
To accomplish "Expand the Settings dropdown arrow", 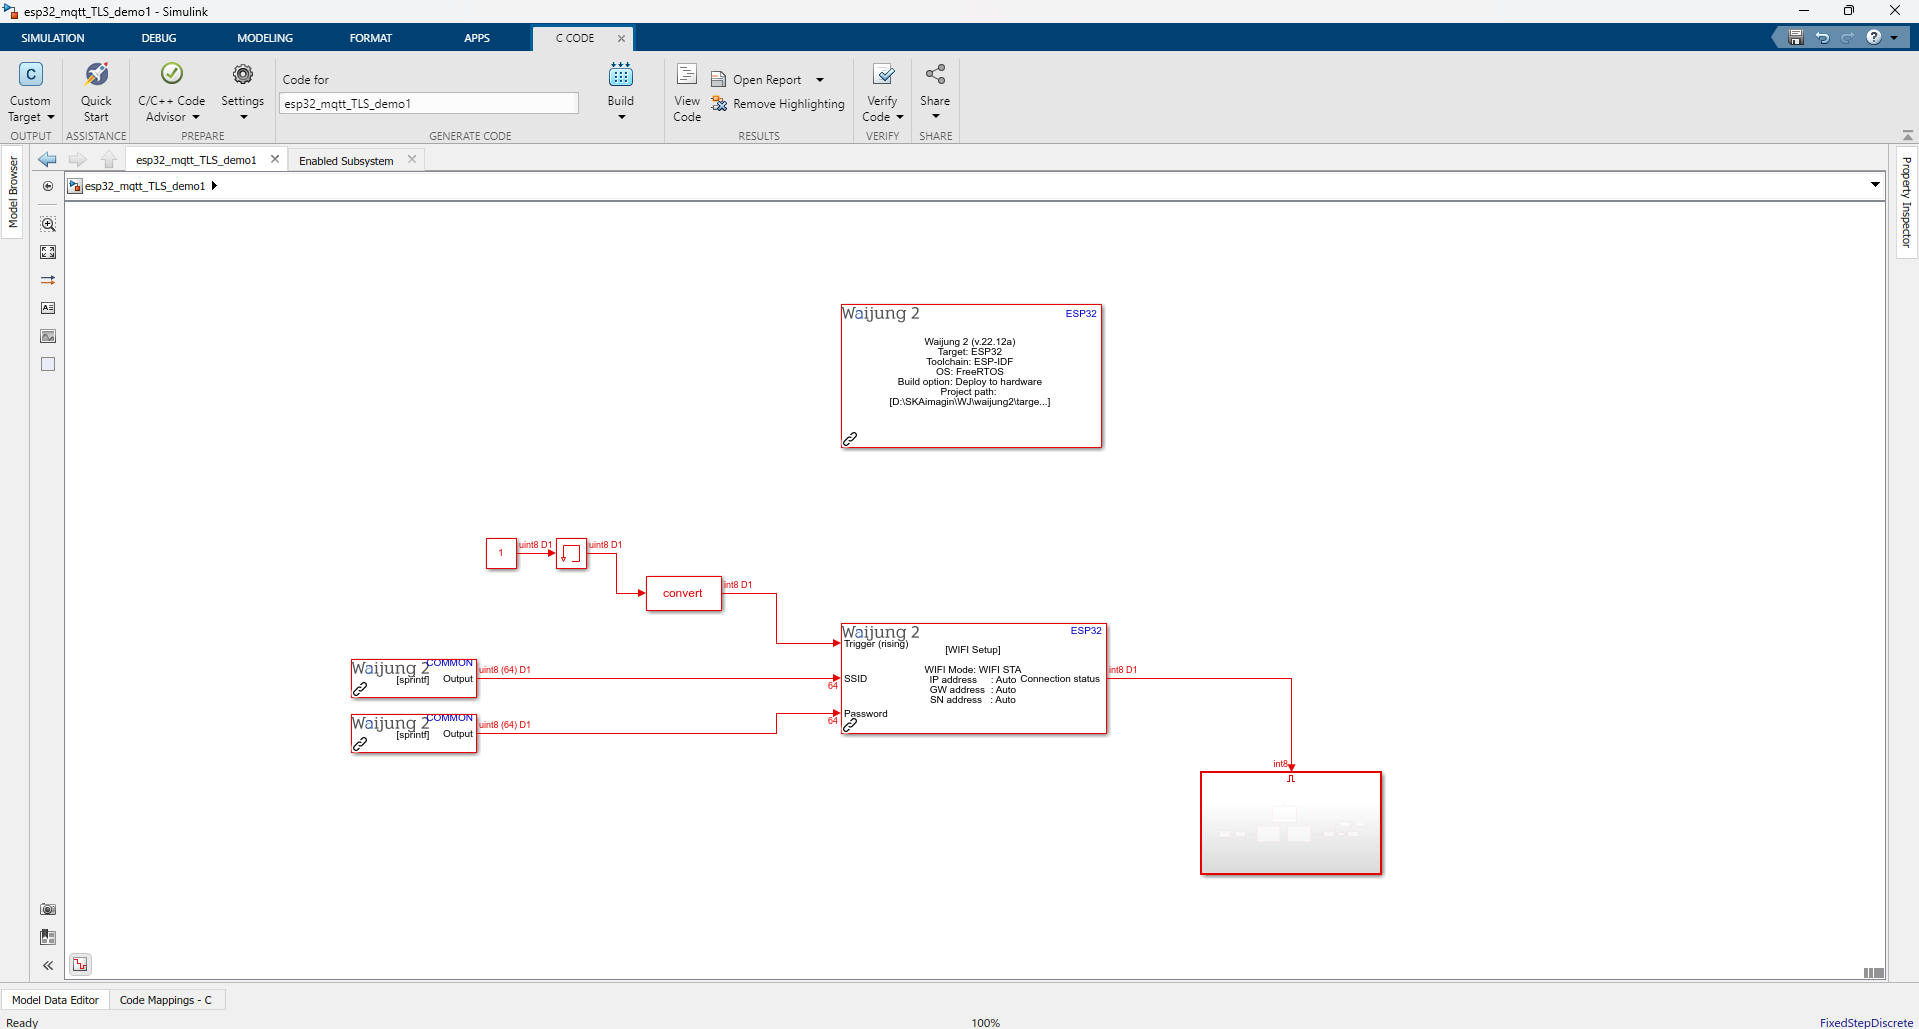I will (243, 118).
